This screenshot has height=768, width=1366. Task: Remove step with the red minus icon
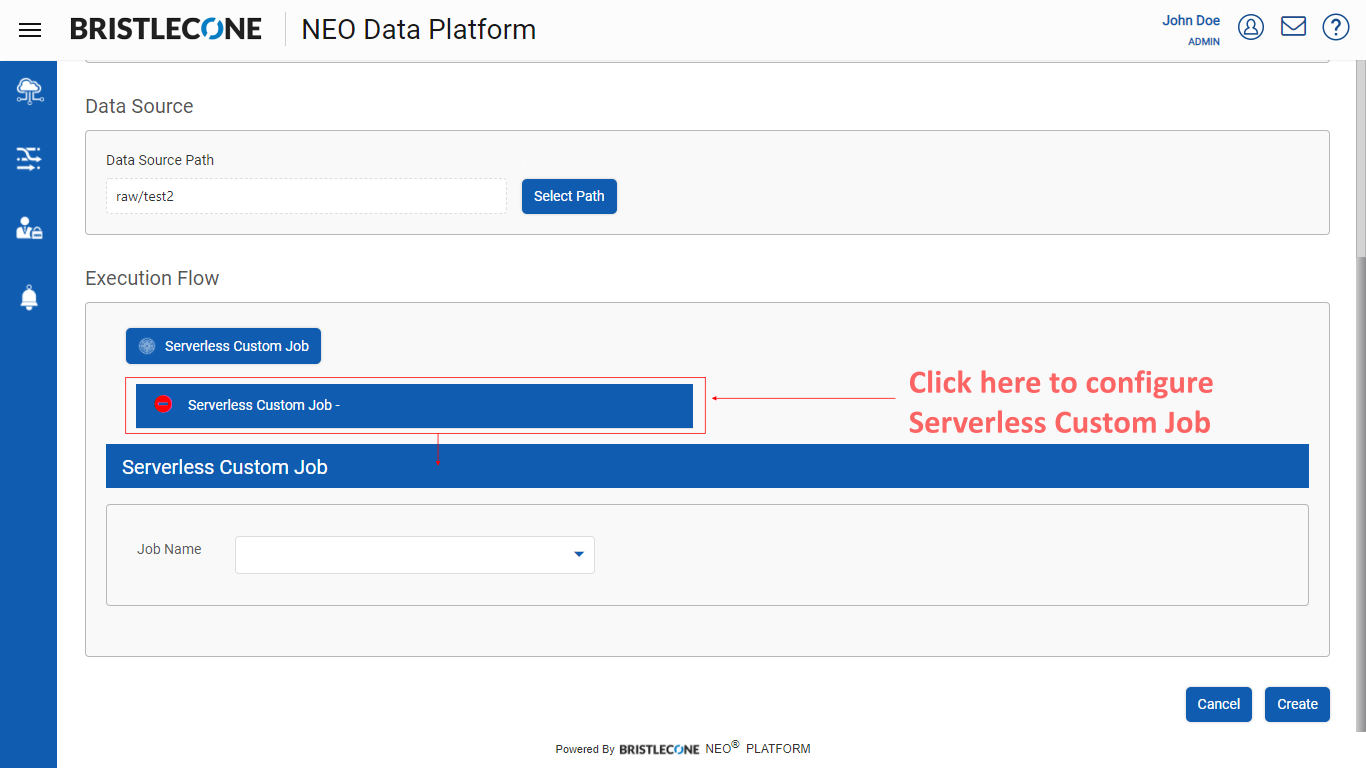(164, 404)
